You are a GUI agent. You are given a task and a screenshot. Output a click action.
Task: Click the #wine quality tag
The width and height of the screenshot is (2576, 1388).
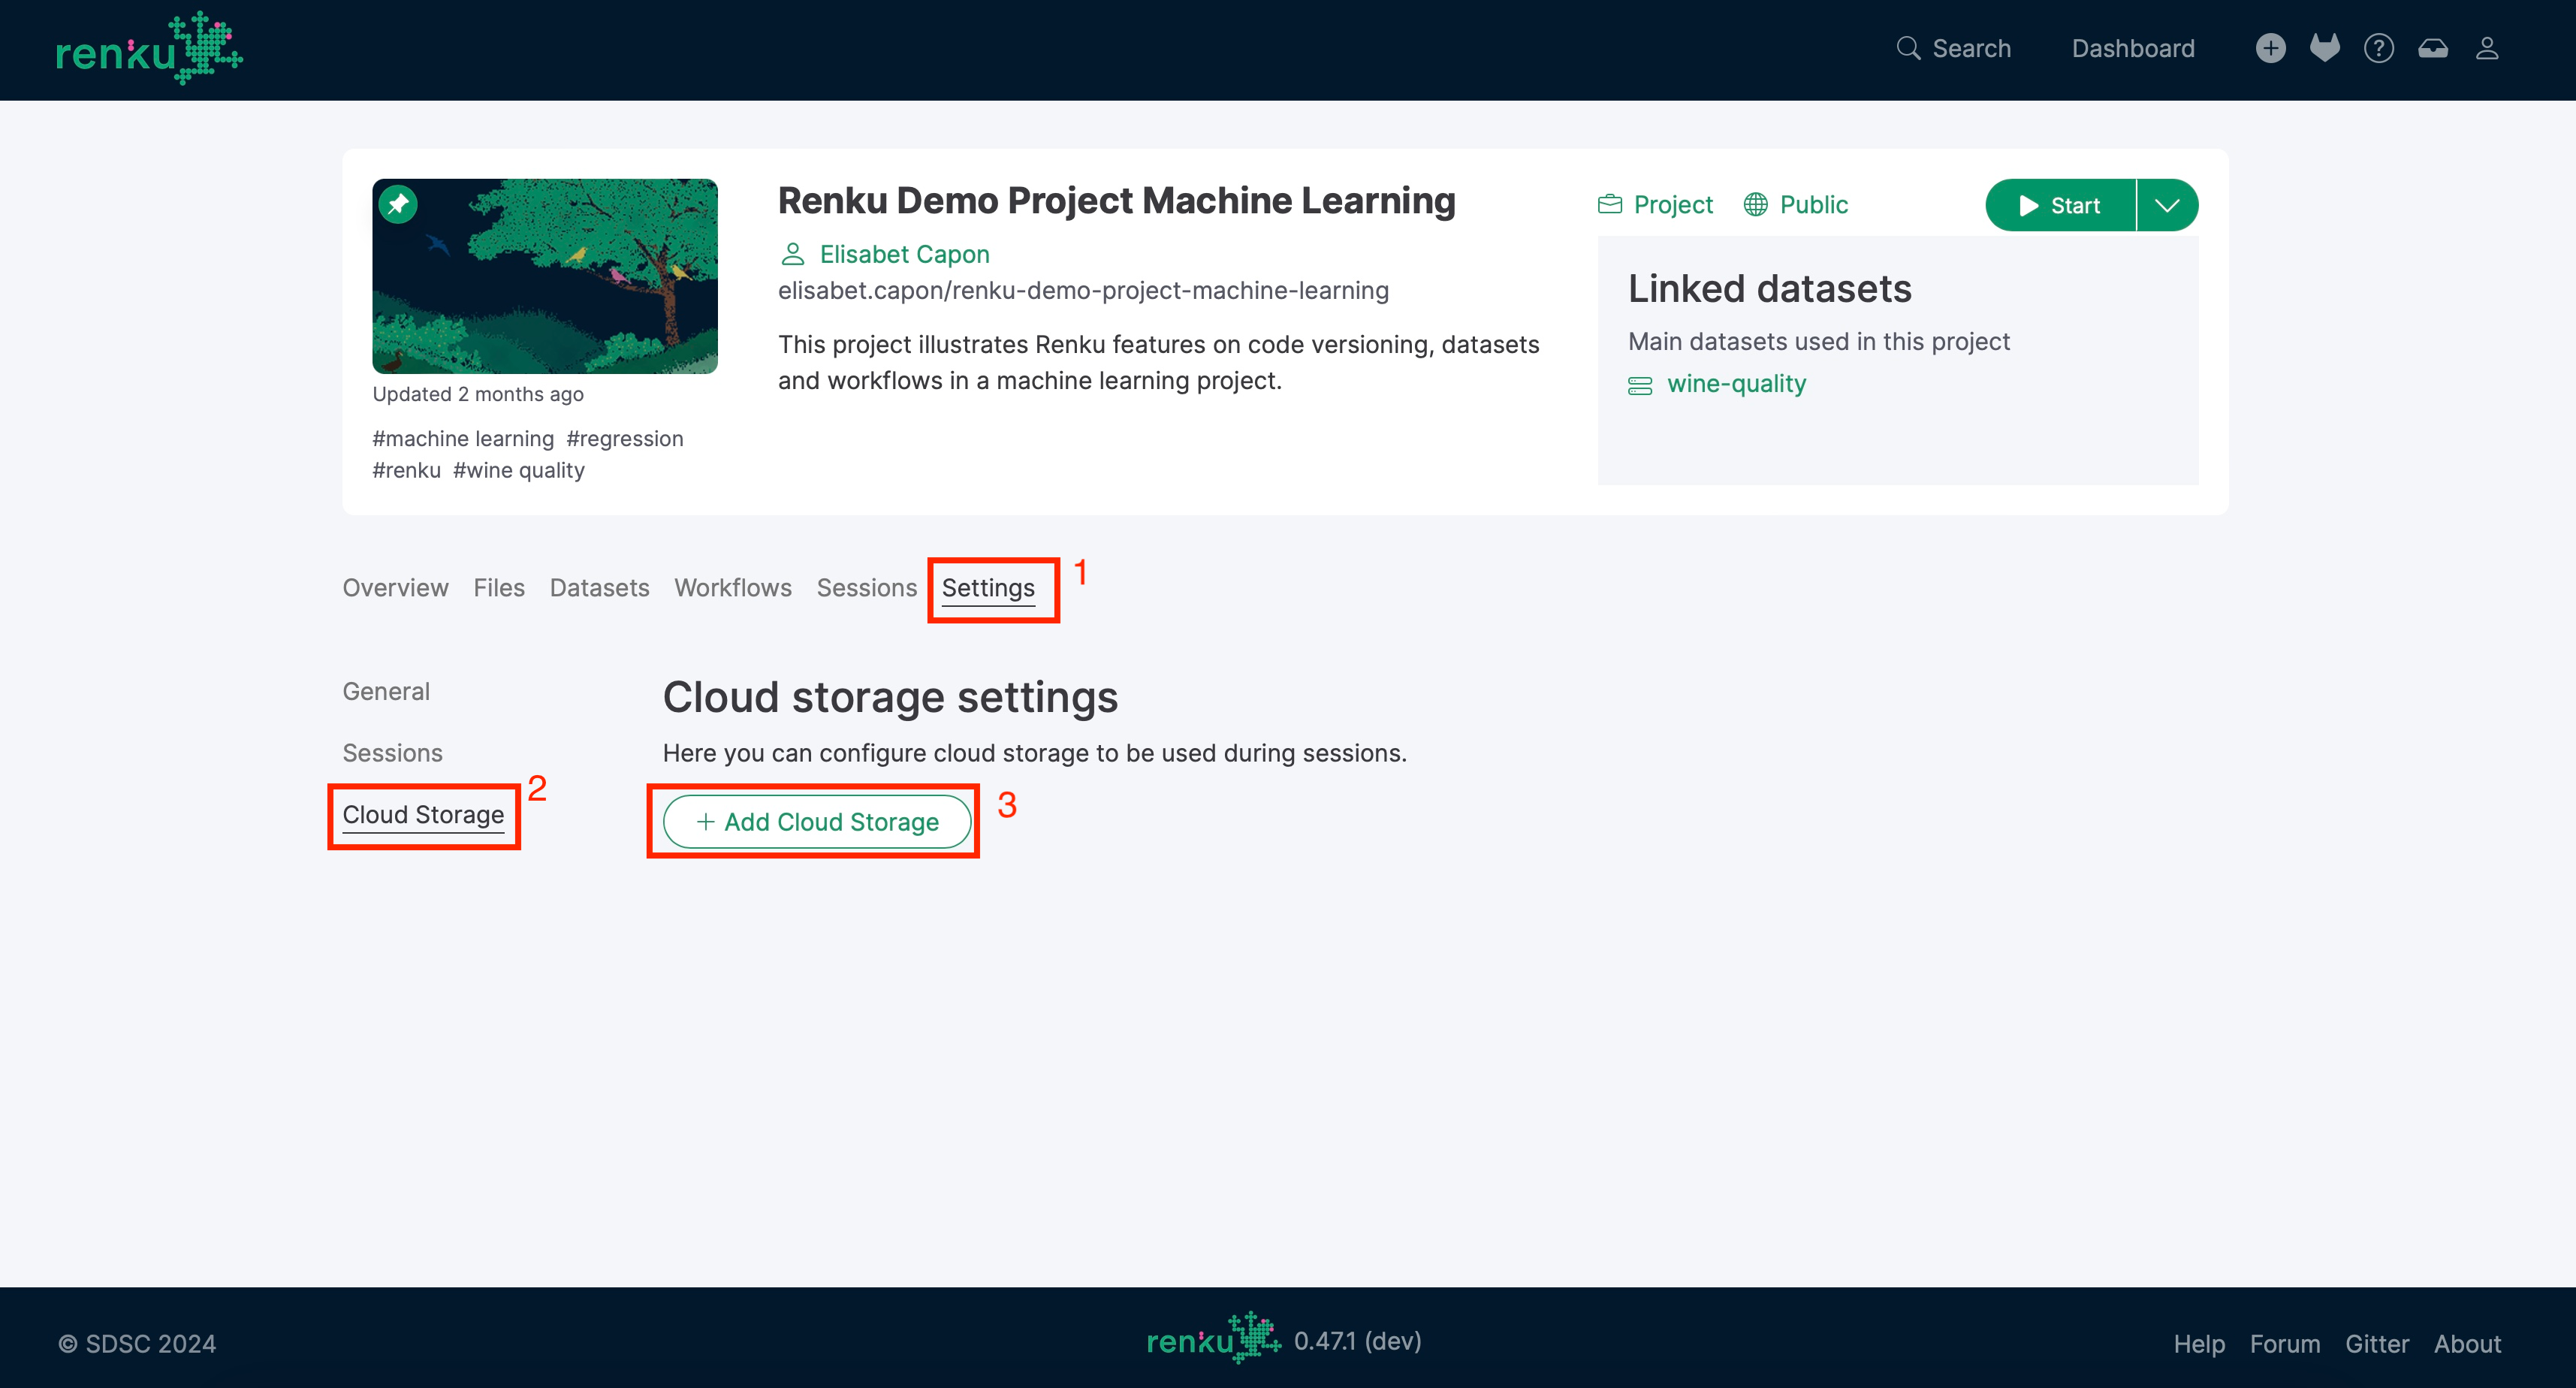(519, 470)
